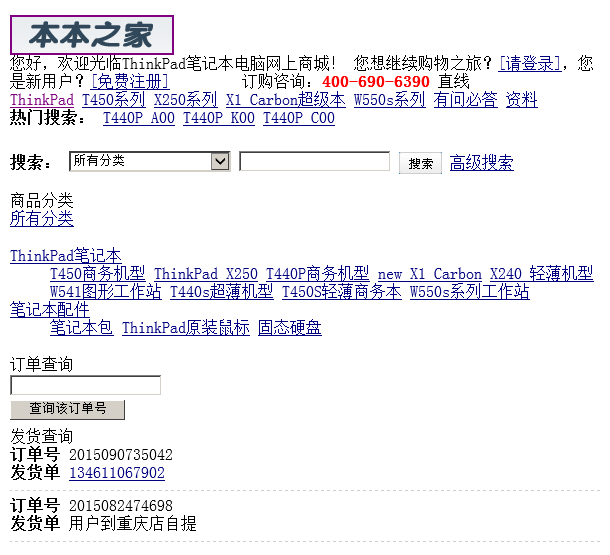The image size is (610, 555).
Task: Open the T450S轻薄商务本 subcategory
Action: point(342,291)
